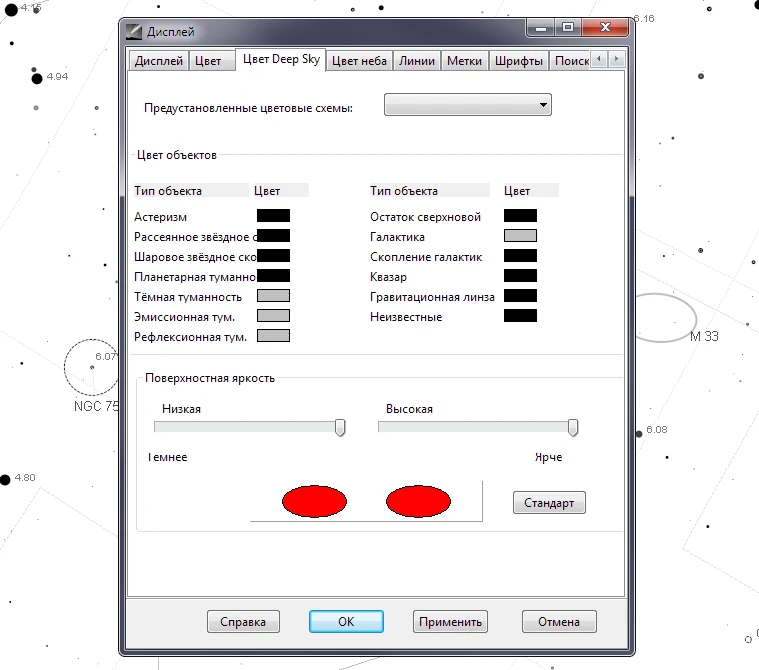The image size is (759, 670).
Task: Edit the Квазар color swatch
Action: click(520, 276)
